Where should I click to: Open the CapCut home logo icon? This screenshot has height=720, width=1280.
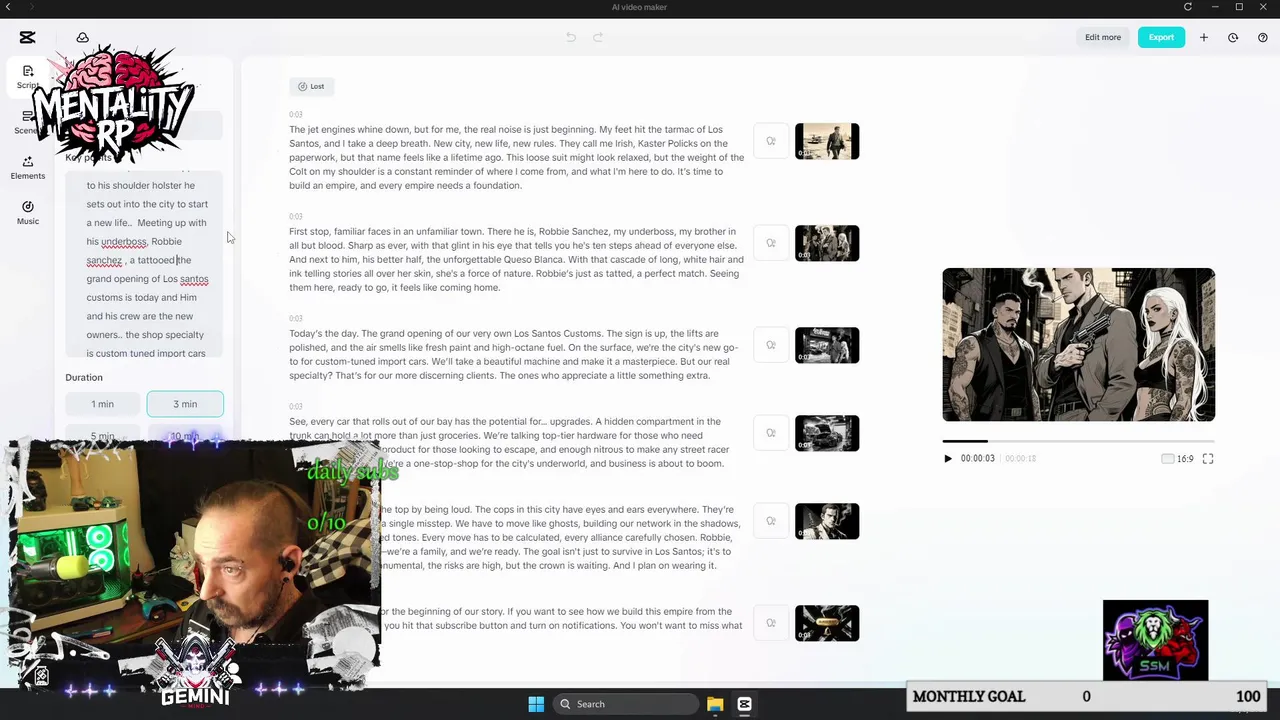tap(27, 37)
